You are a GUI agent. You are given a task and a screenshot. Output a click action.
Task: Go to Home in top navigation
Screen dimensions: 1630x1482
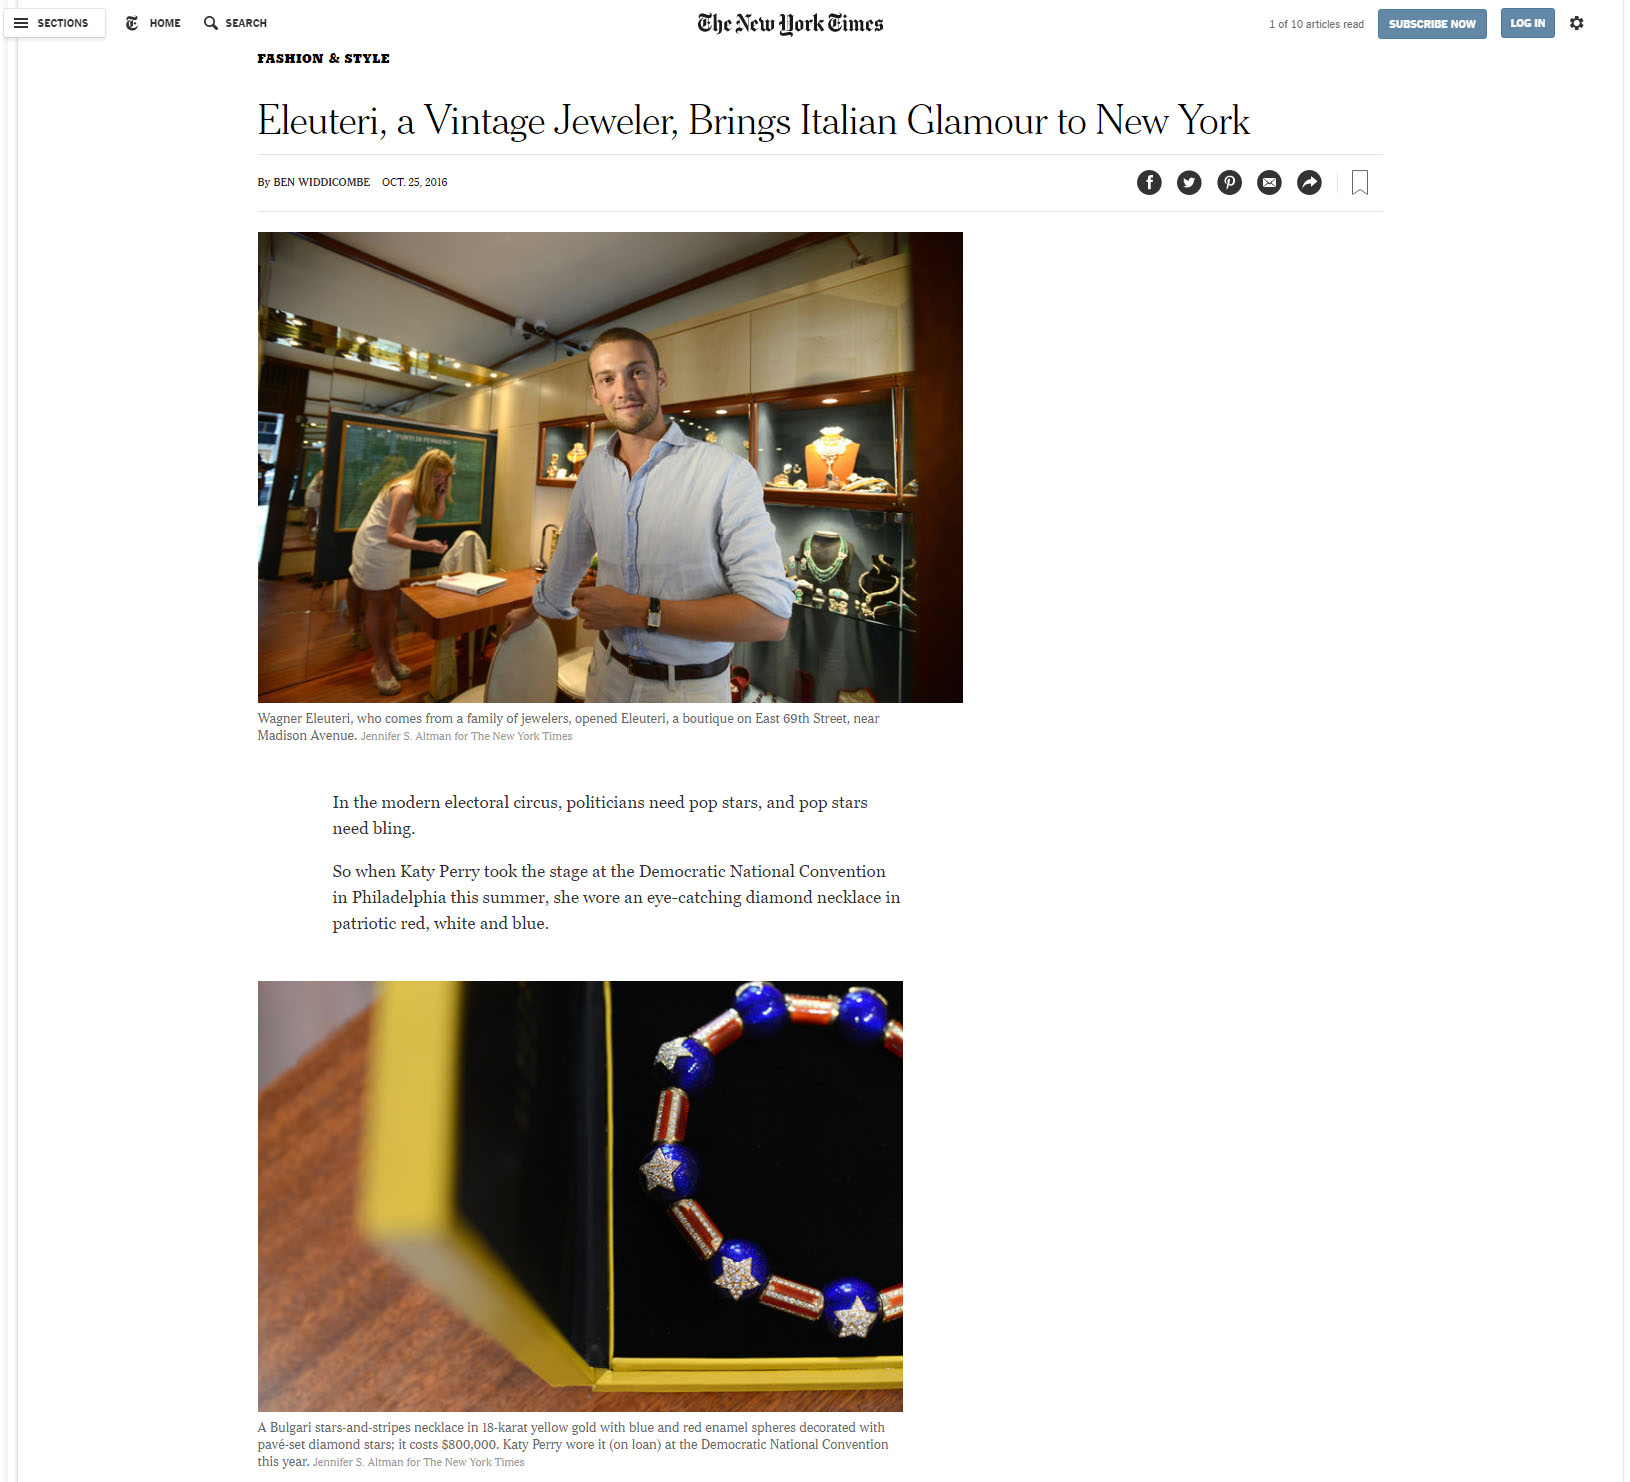165,23
